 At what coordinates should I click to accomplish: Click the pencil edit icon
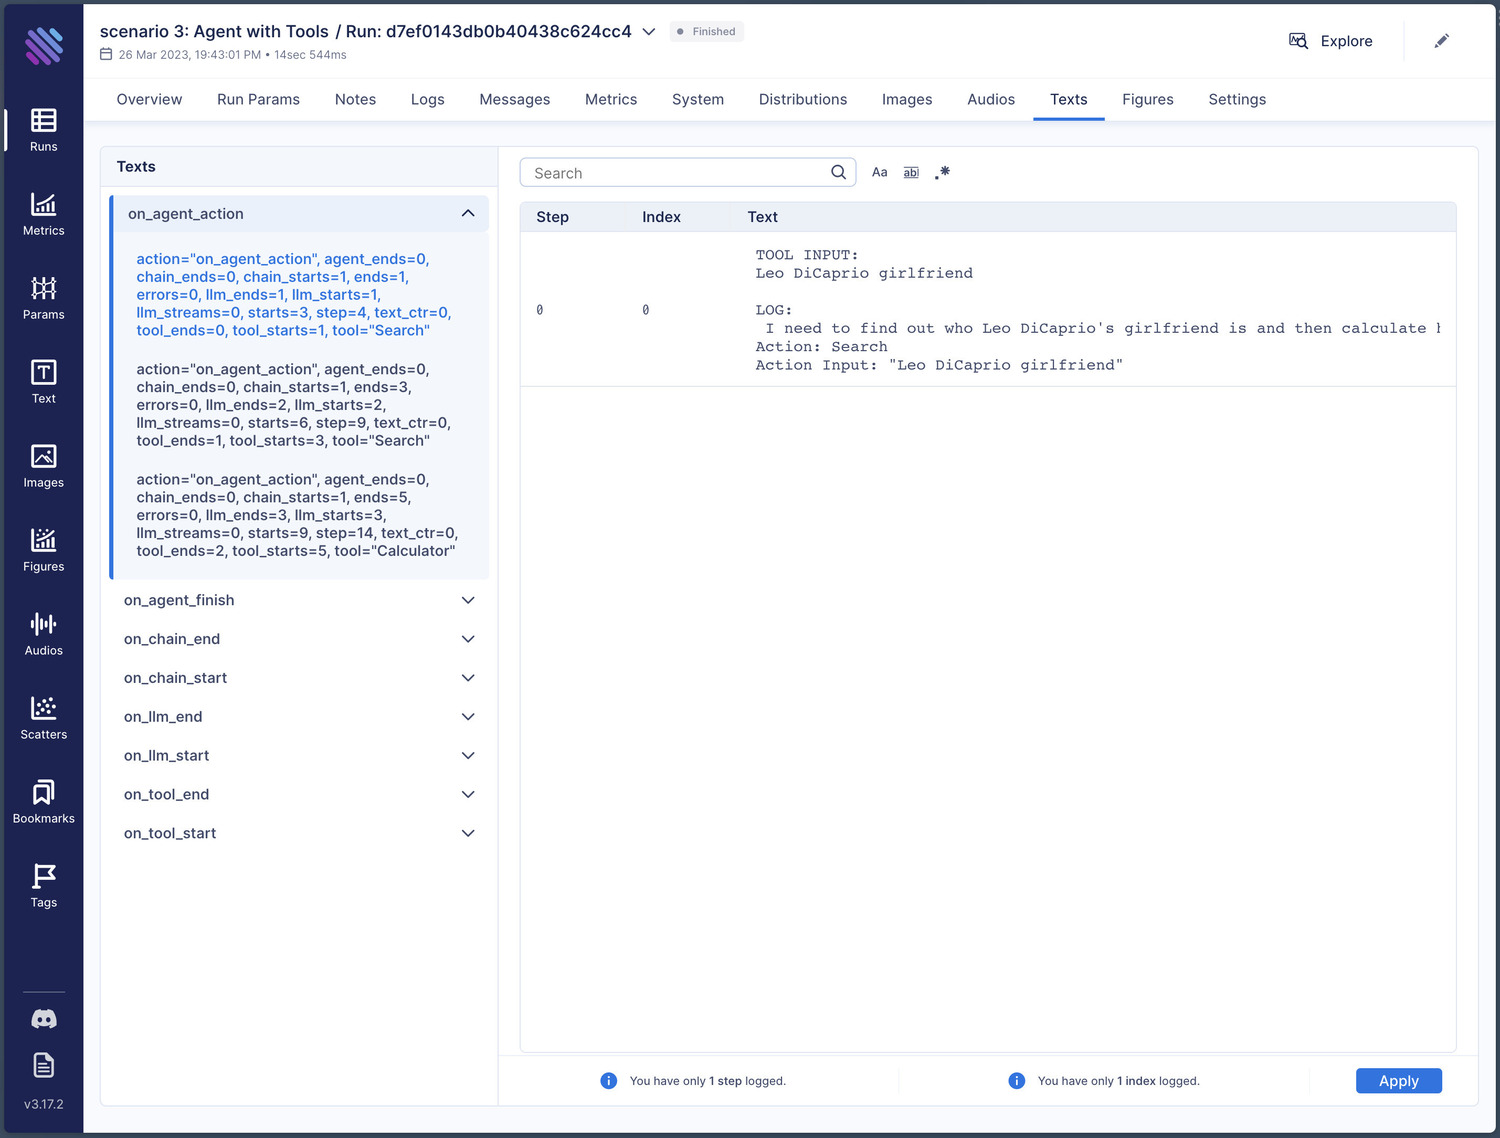pyautogui.click(x=1441, y=41)
